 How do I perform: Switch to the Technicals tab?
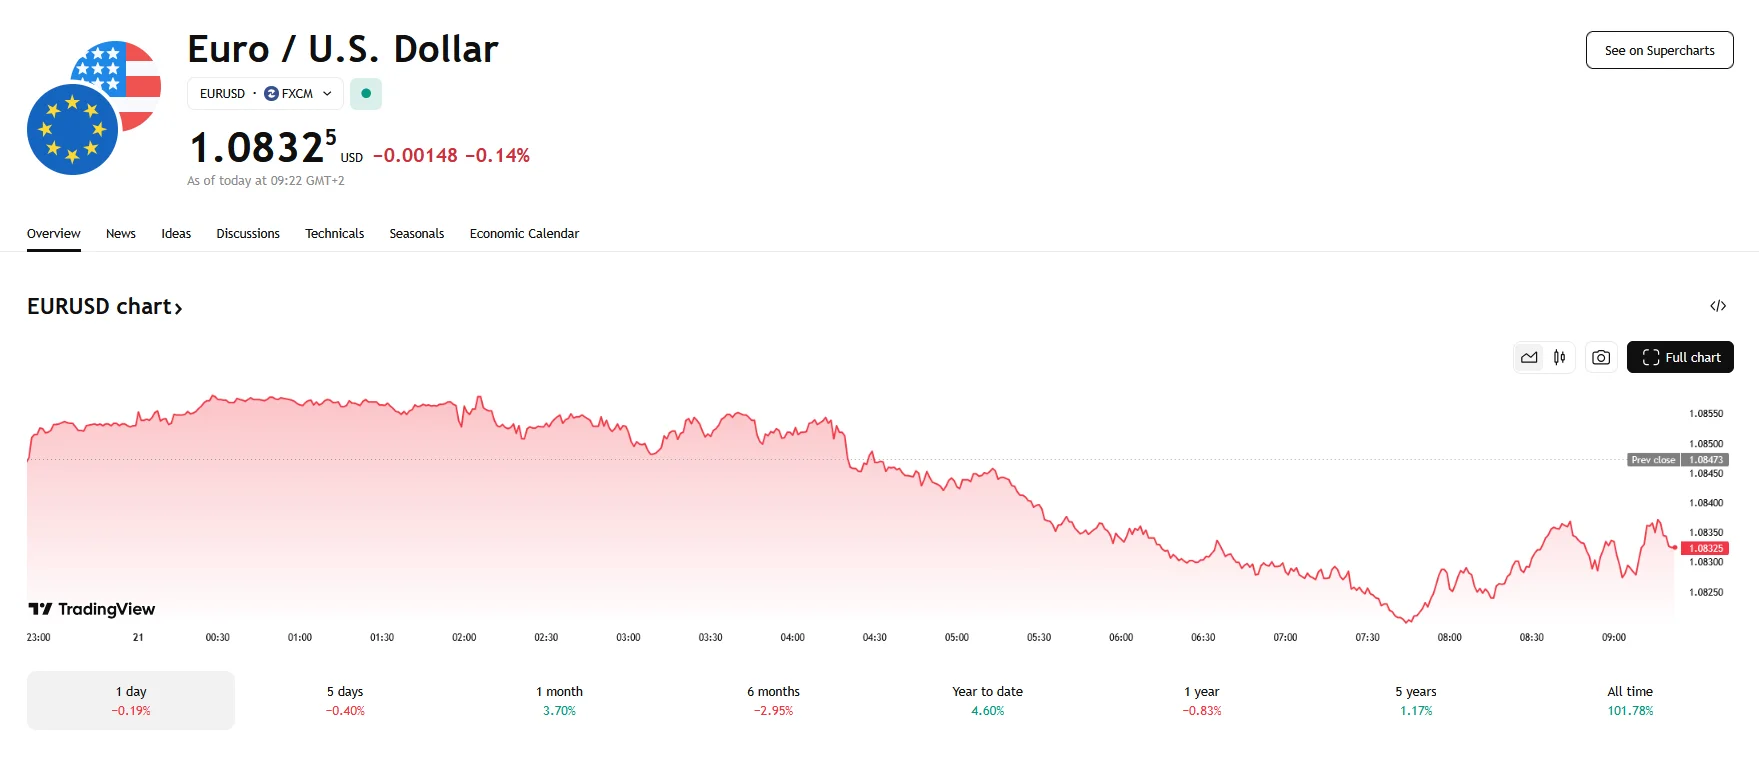pyautogui.click(x=334, y=234)
